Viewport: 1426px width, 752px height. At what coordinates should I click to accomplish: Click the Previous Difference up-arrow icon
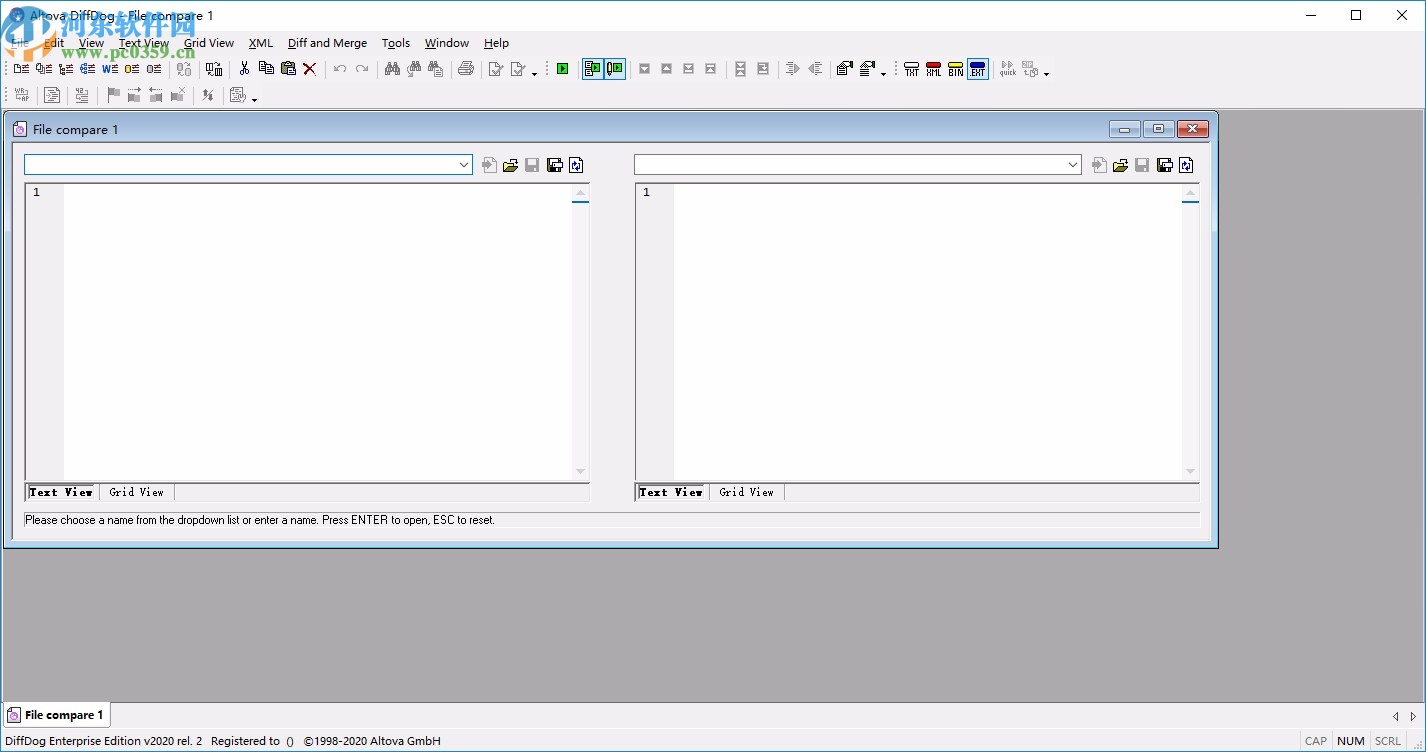tap(666, 69)
